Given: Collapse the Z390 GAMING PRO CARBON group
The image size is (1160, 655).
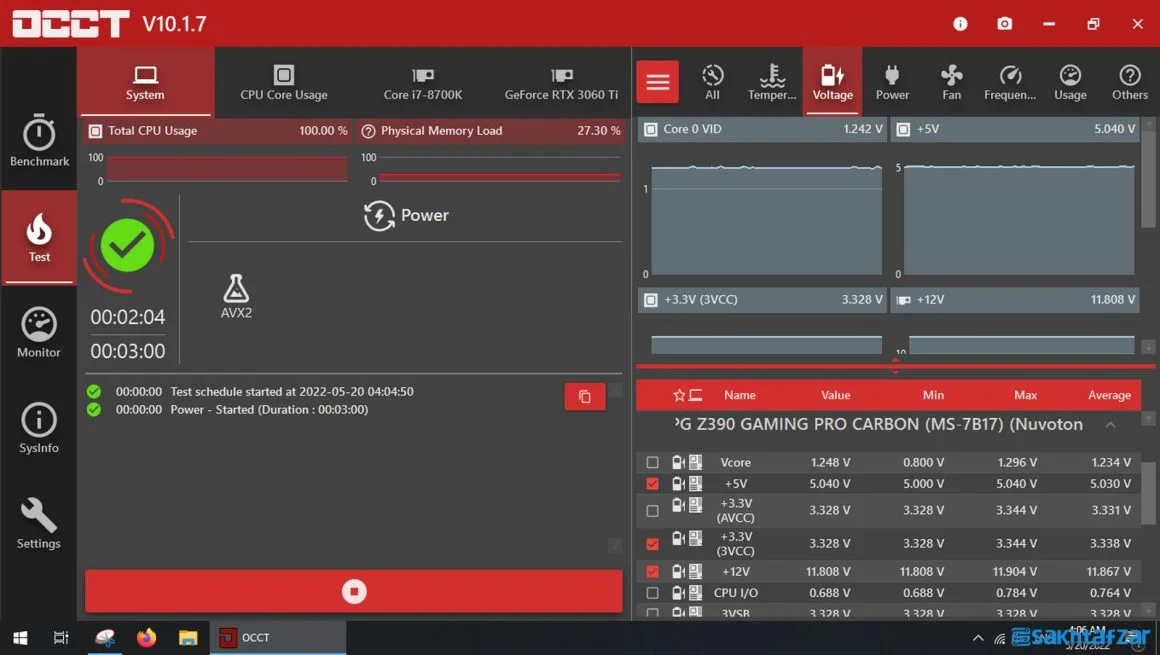Looking at the screenshot, I should (1110, 425).
